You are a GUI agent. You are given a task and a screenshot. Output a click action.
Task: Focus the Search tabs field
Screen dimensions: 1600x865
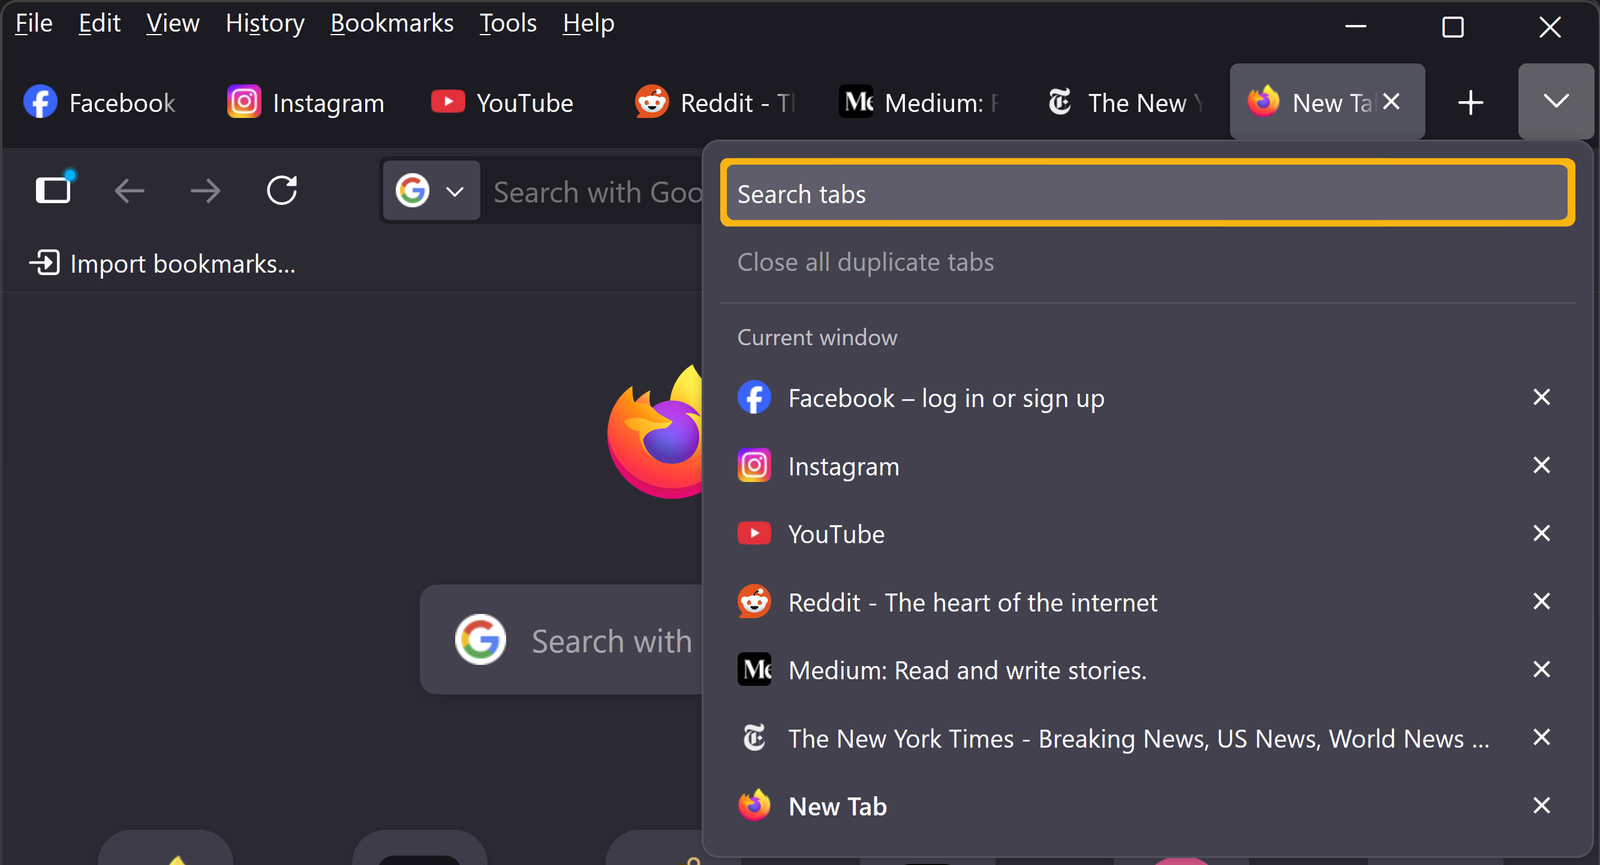click(1147, 194)
